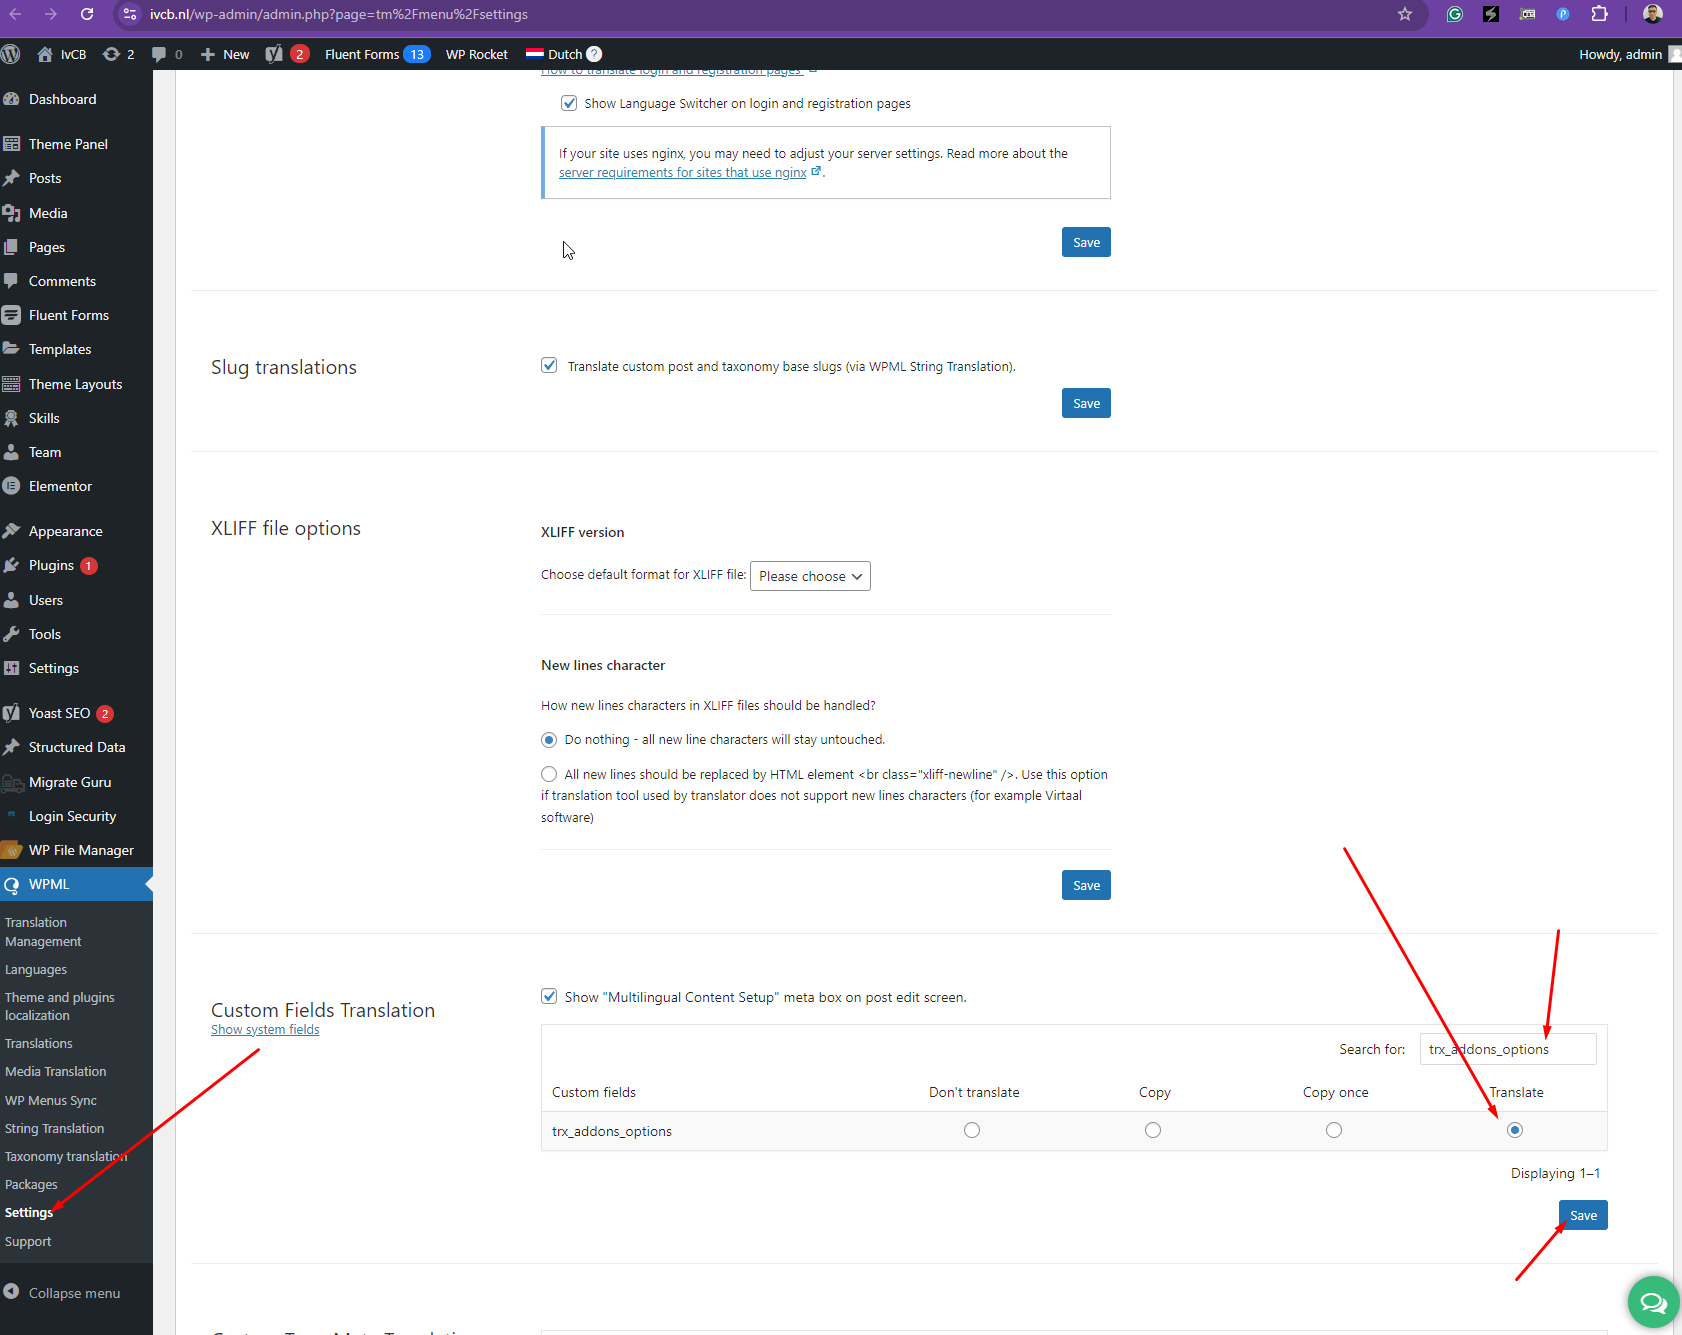The width and height of the screenshot is (1682, 1335).
Task: Open WPML Media Translation page
Action: coord(55,1071)
